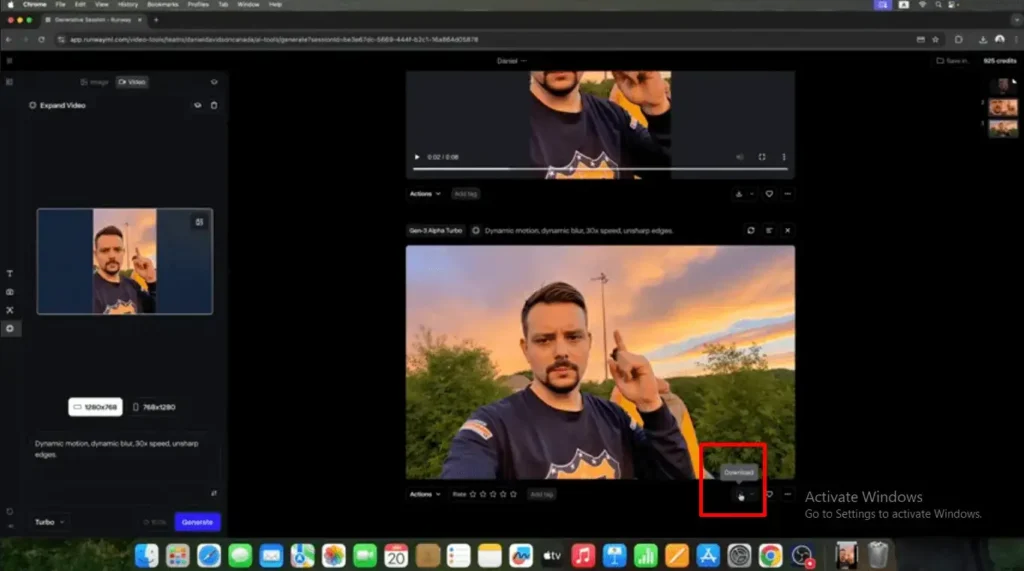This screenshot has height=571, width=1024.
Task: Open the Daniel session name dropdown
Action: pos(511,61)
